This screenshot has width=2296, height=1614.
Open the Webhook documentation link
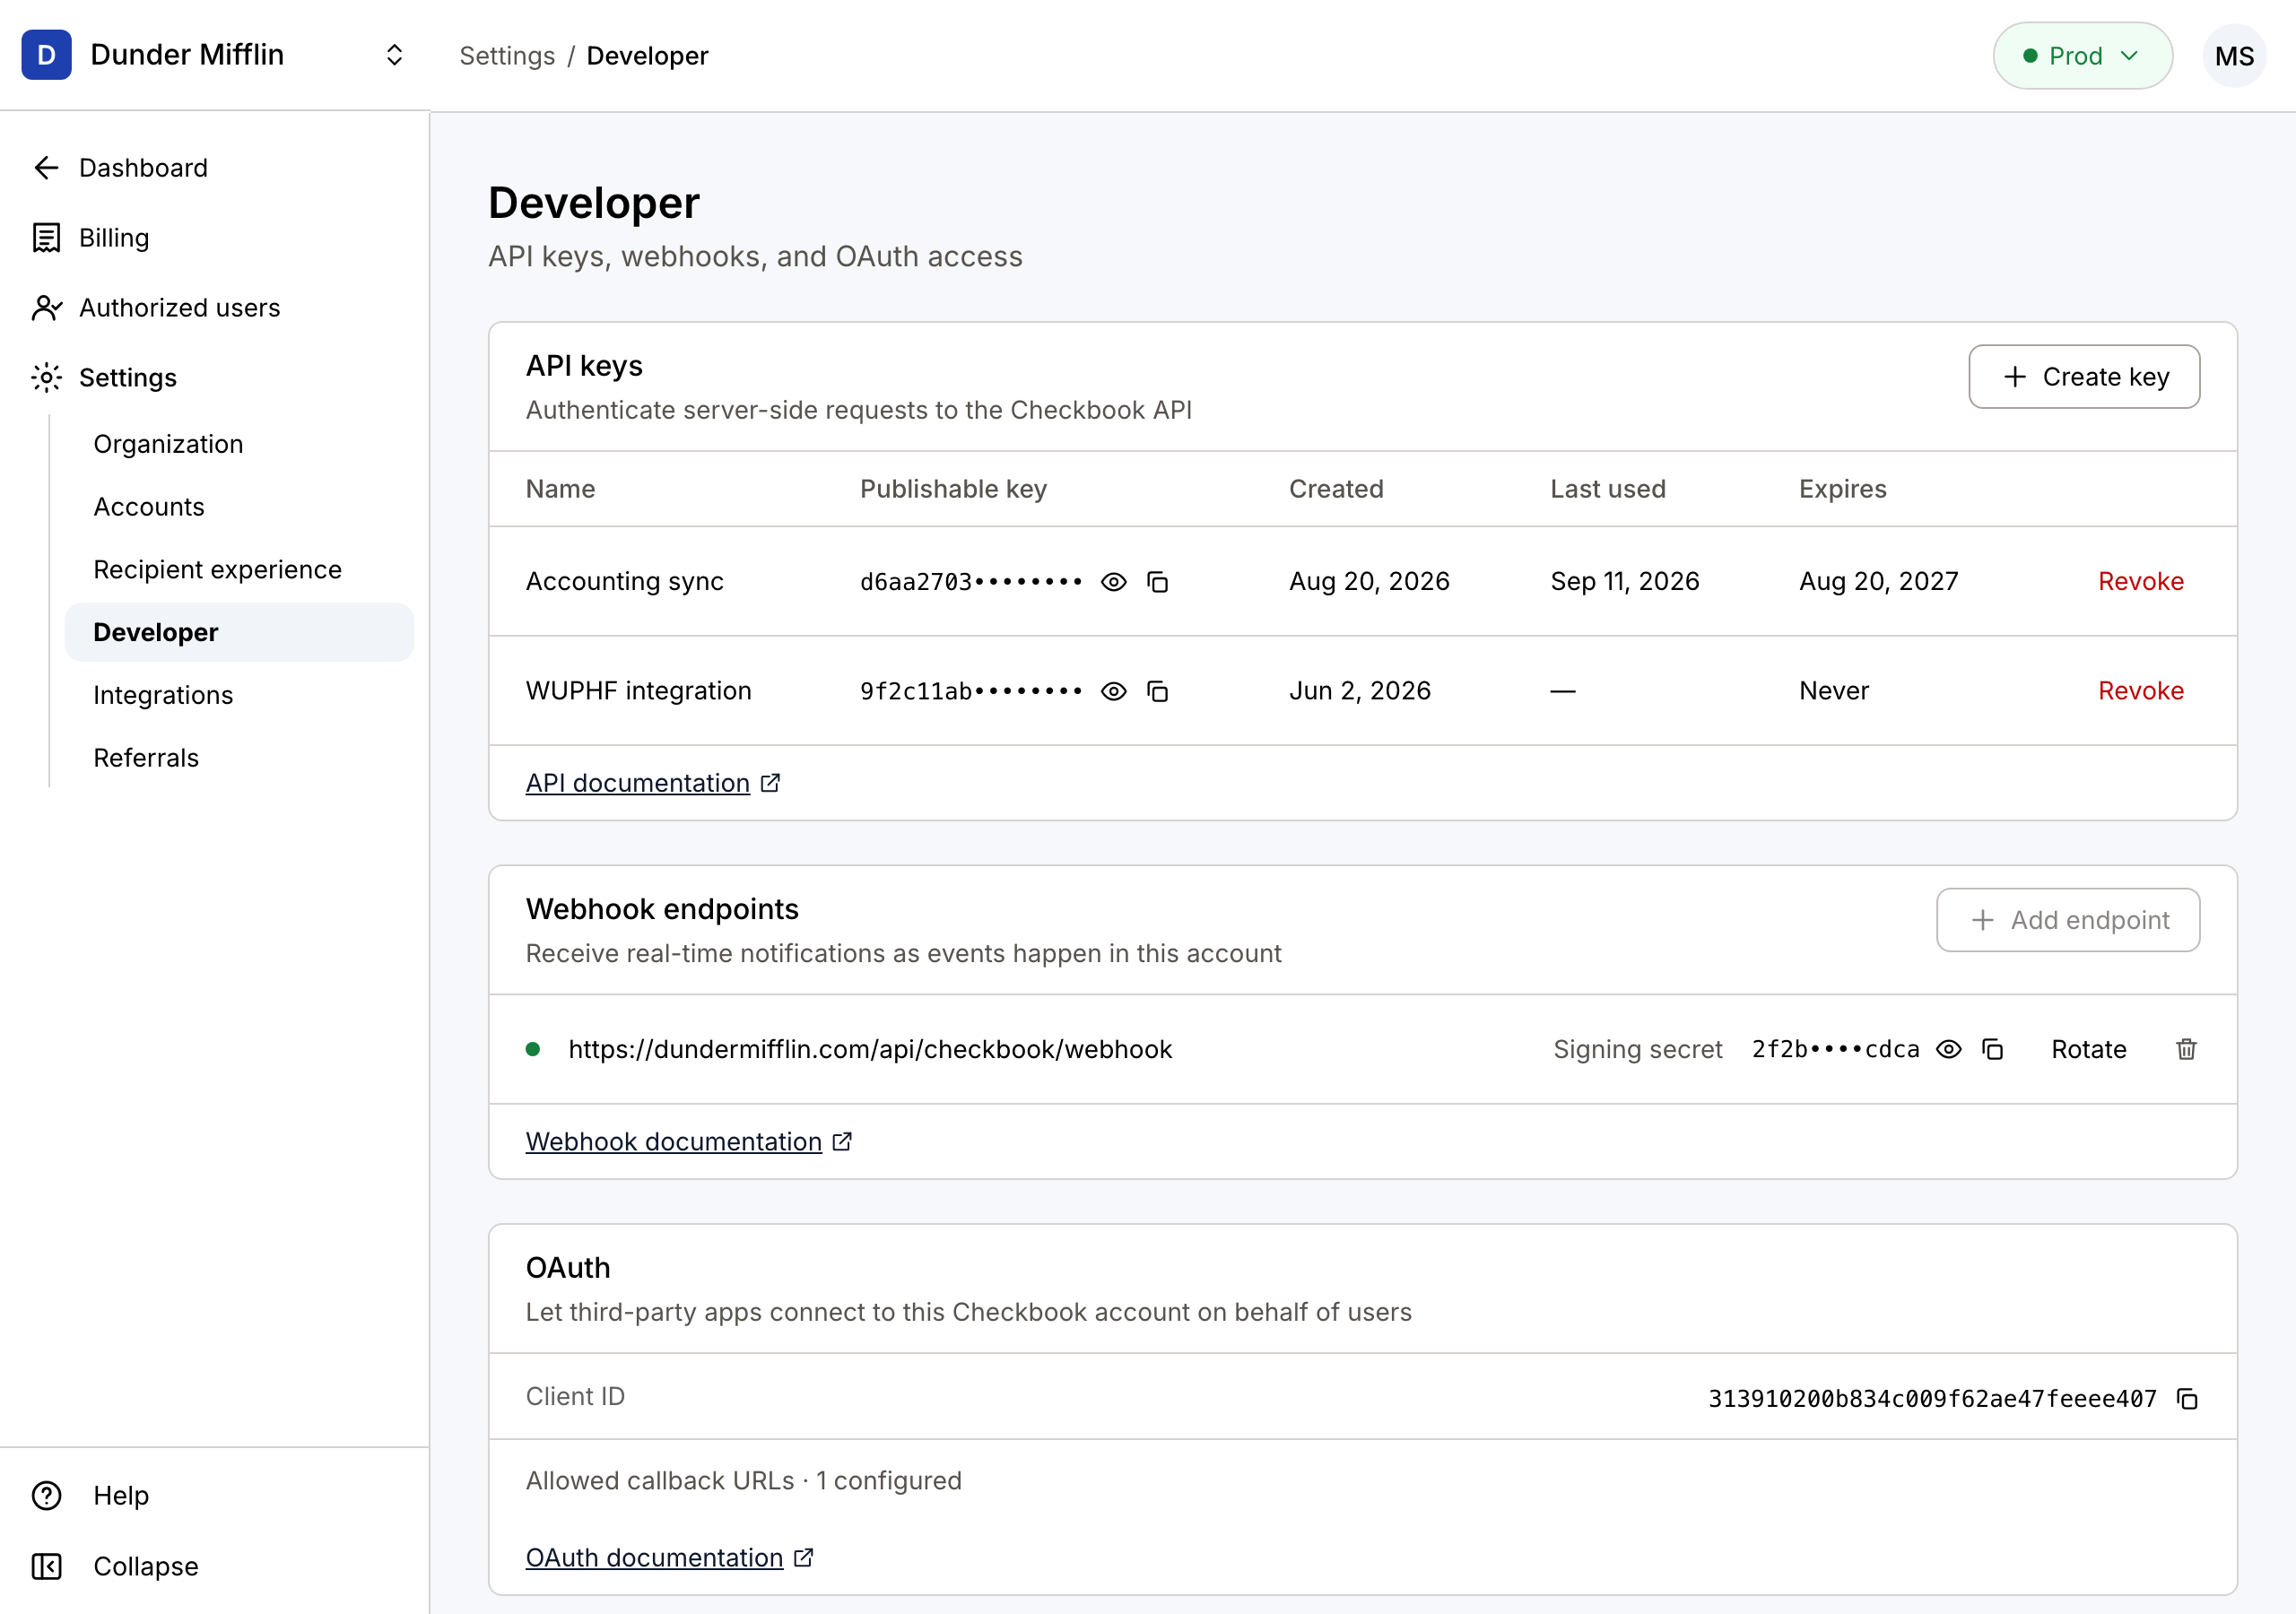[674, 1141]
